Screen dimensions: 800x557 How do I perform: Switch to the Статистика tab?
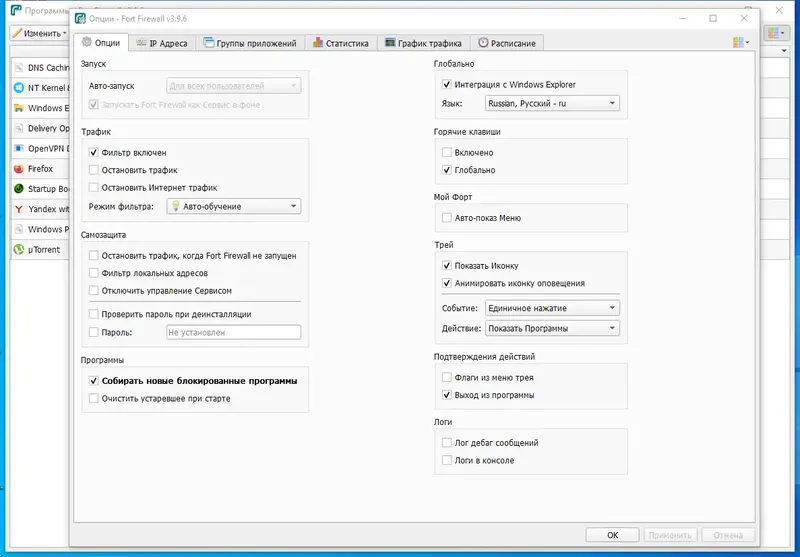[x=341, y=43]
